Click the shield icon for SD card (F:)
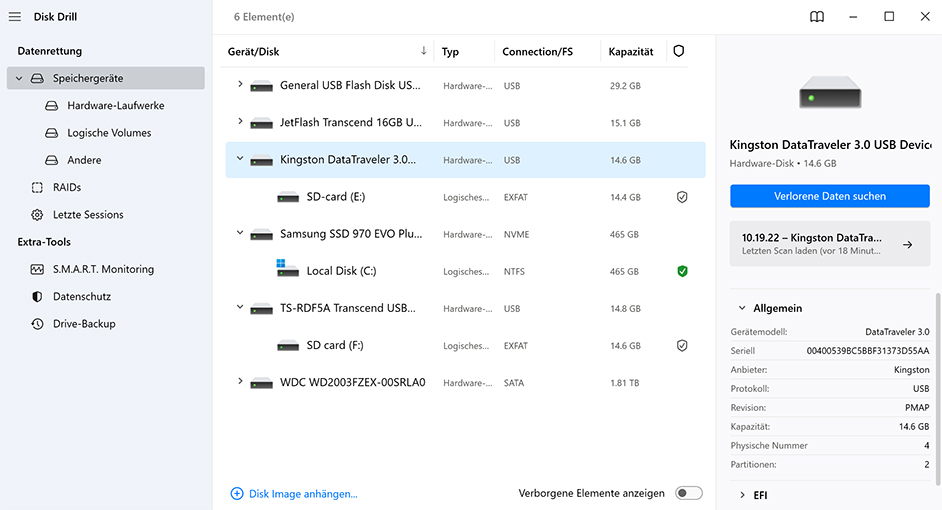Viewport: 942px width, 510px height. pyautogui.click(x=682, y=345)
